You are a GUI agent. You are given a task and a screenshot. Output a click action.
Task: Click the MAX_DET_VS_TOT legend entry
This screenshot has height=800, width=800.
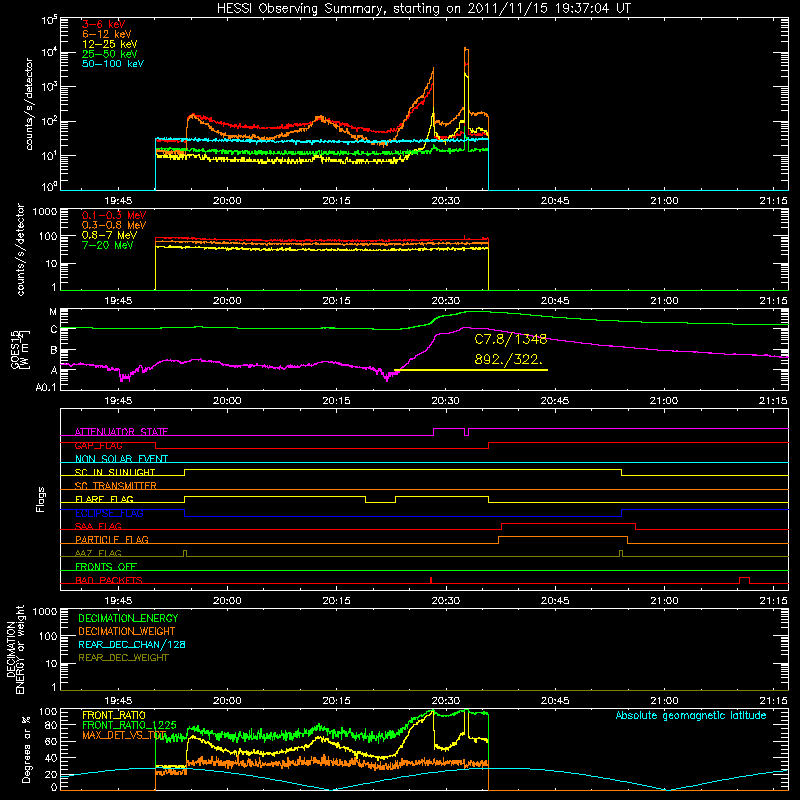(x=124, y=735)
